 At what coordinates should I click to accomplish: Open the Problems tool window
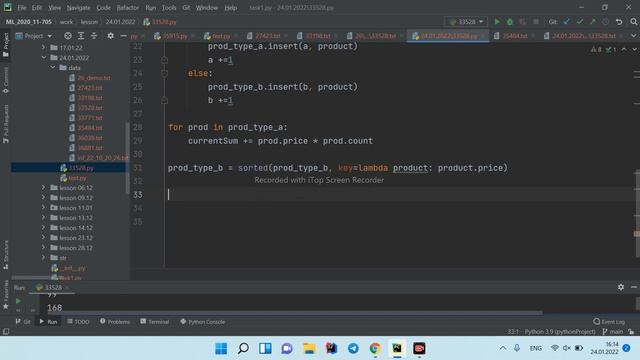tap(115, 322)
